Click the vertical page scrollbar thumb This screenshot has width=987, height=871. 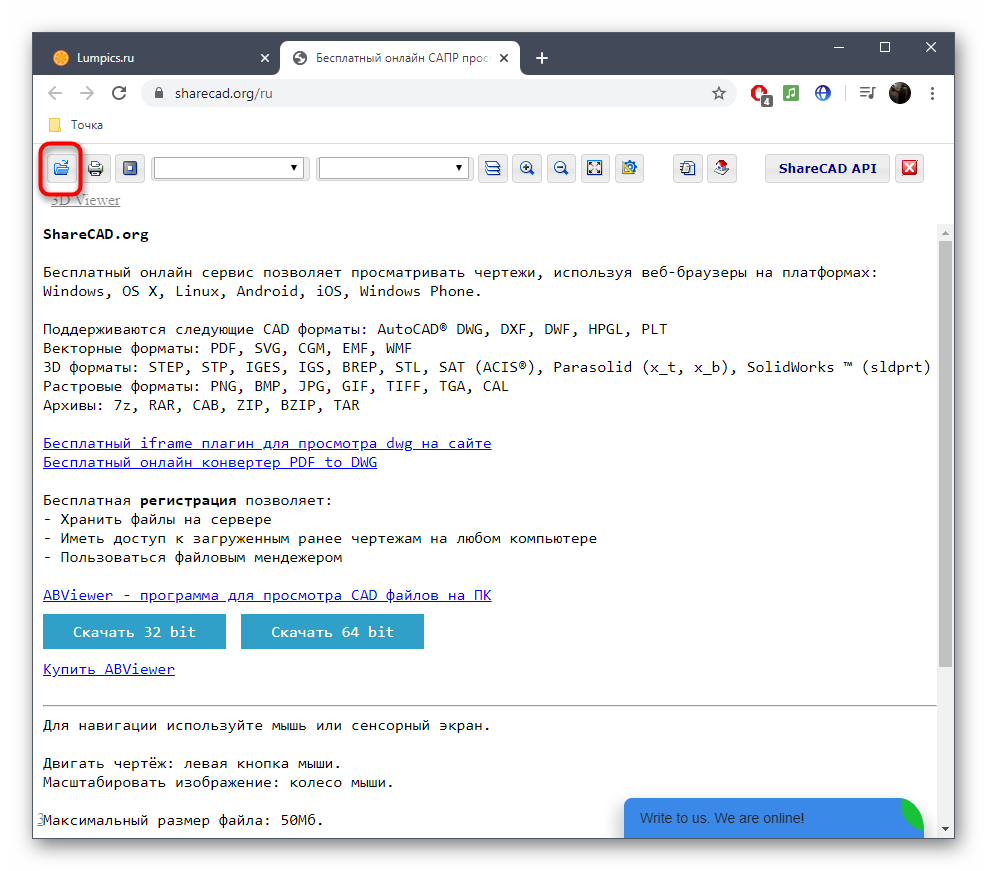[x=945, y=453]
